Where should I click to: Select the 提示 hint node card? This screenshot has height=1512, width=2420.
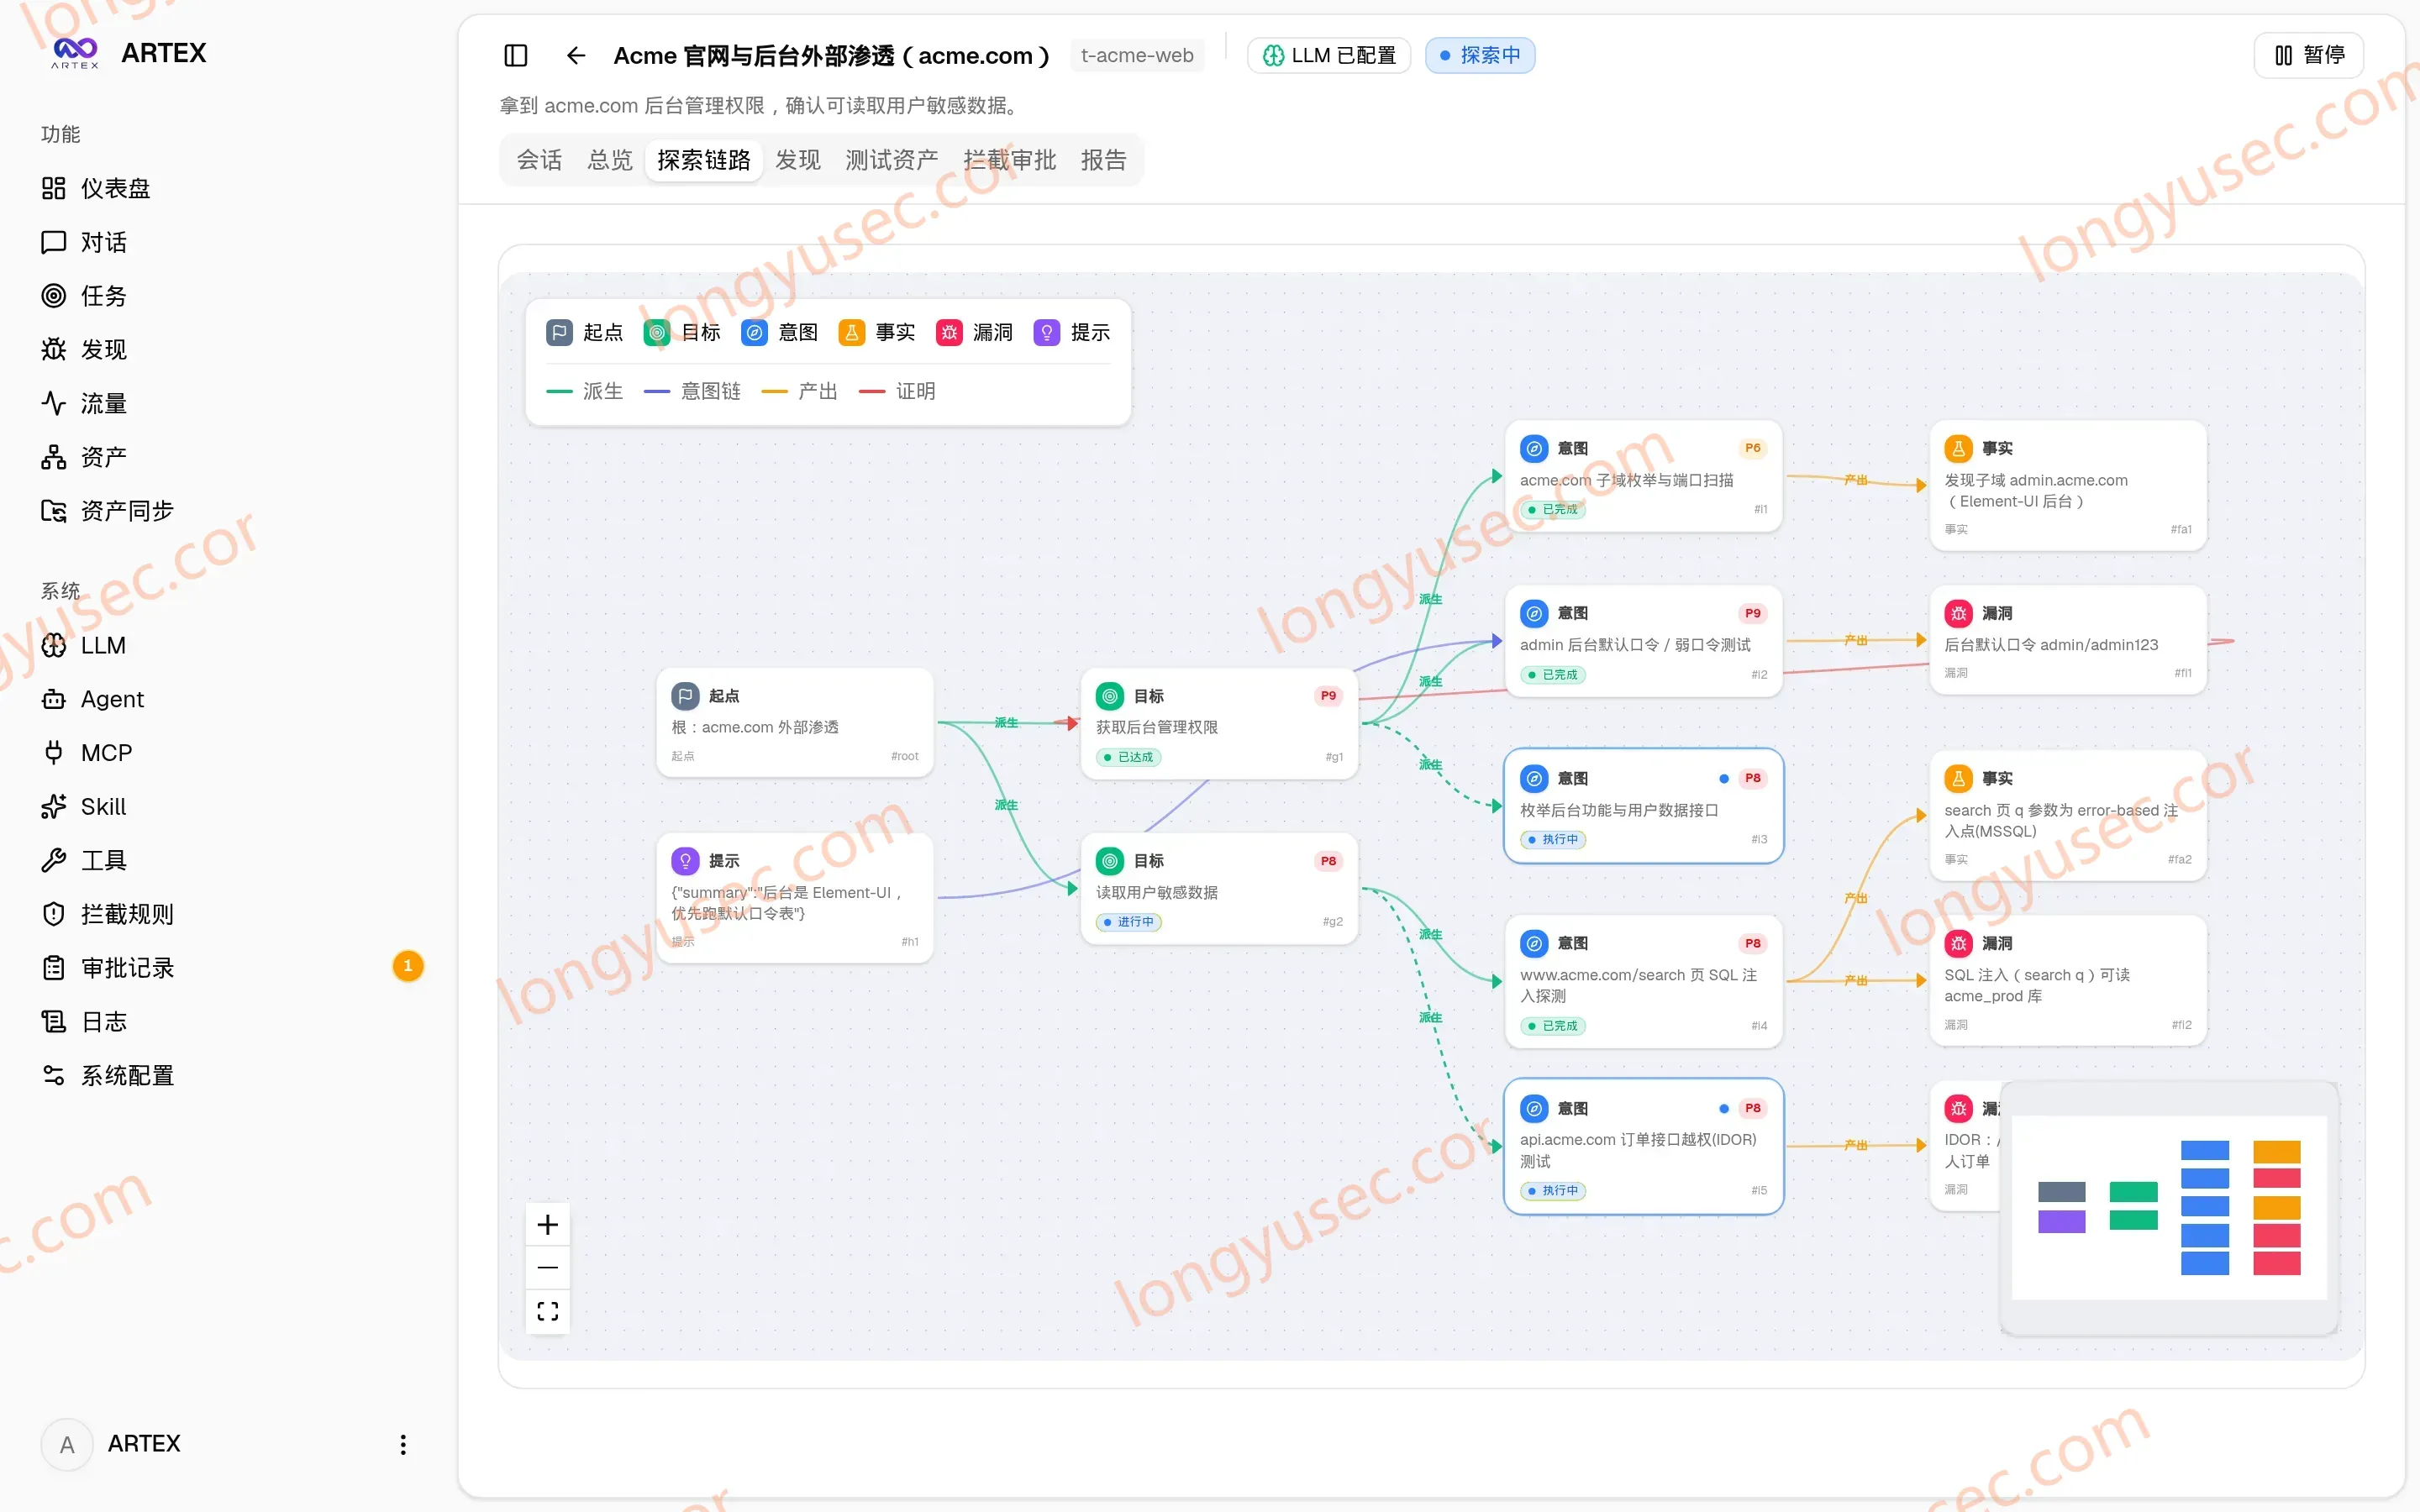pos(795,898)
